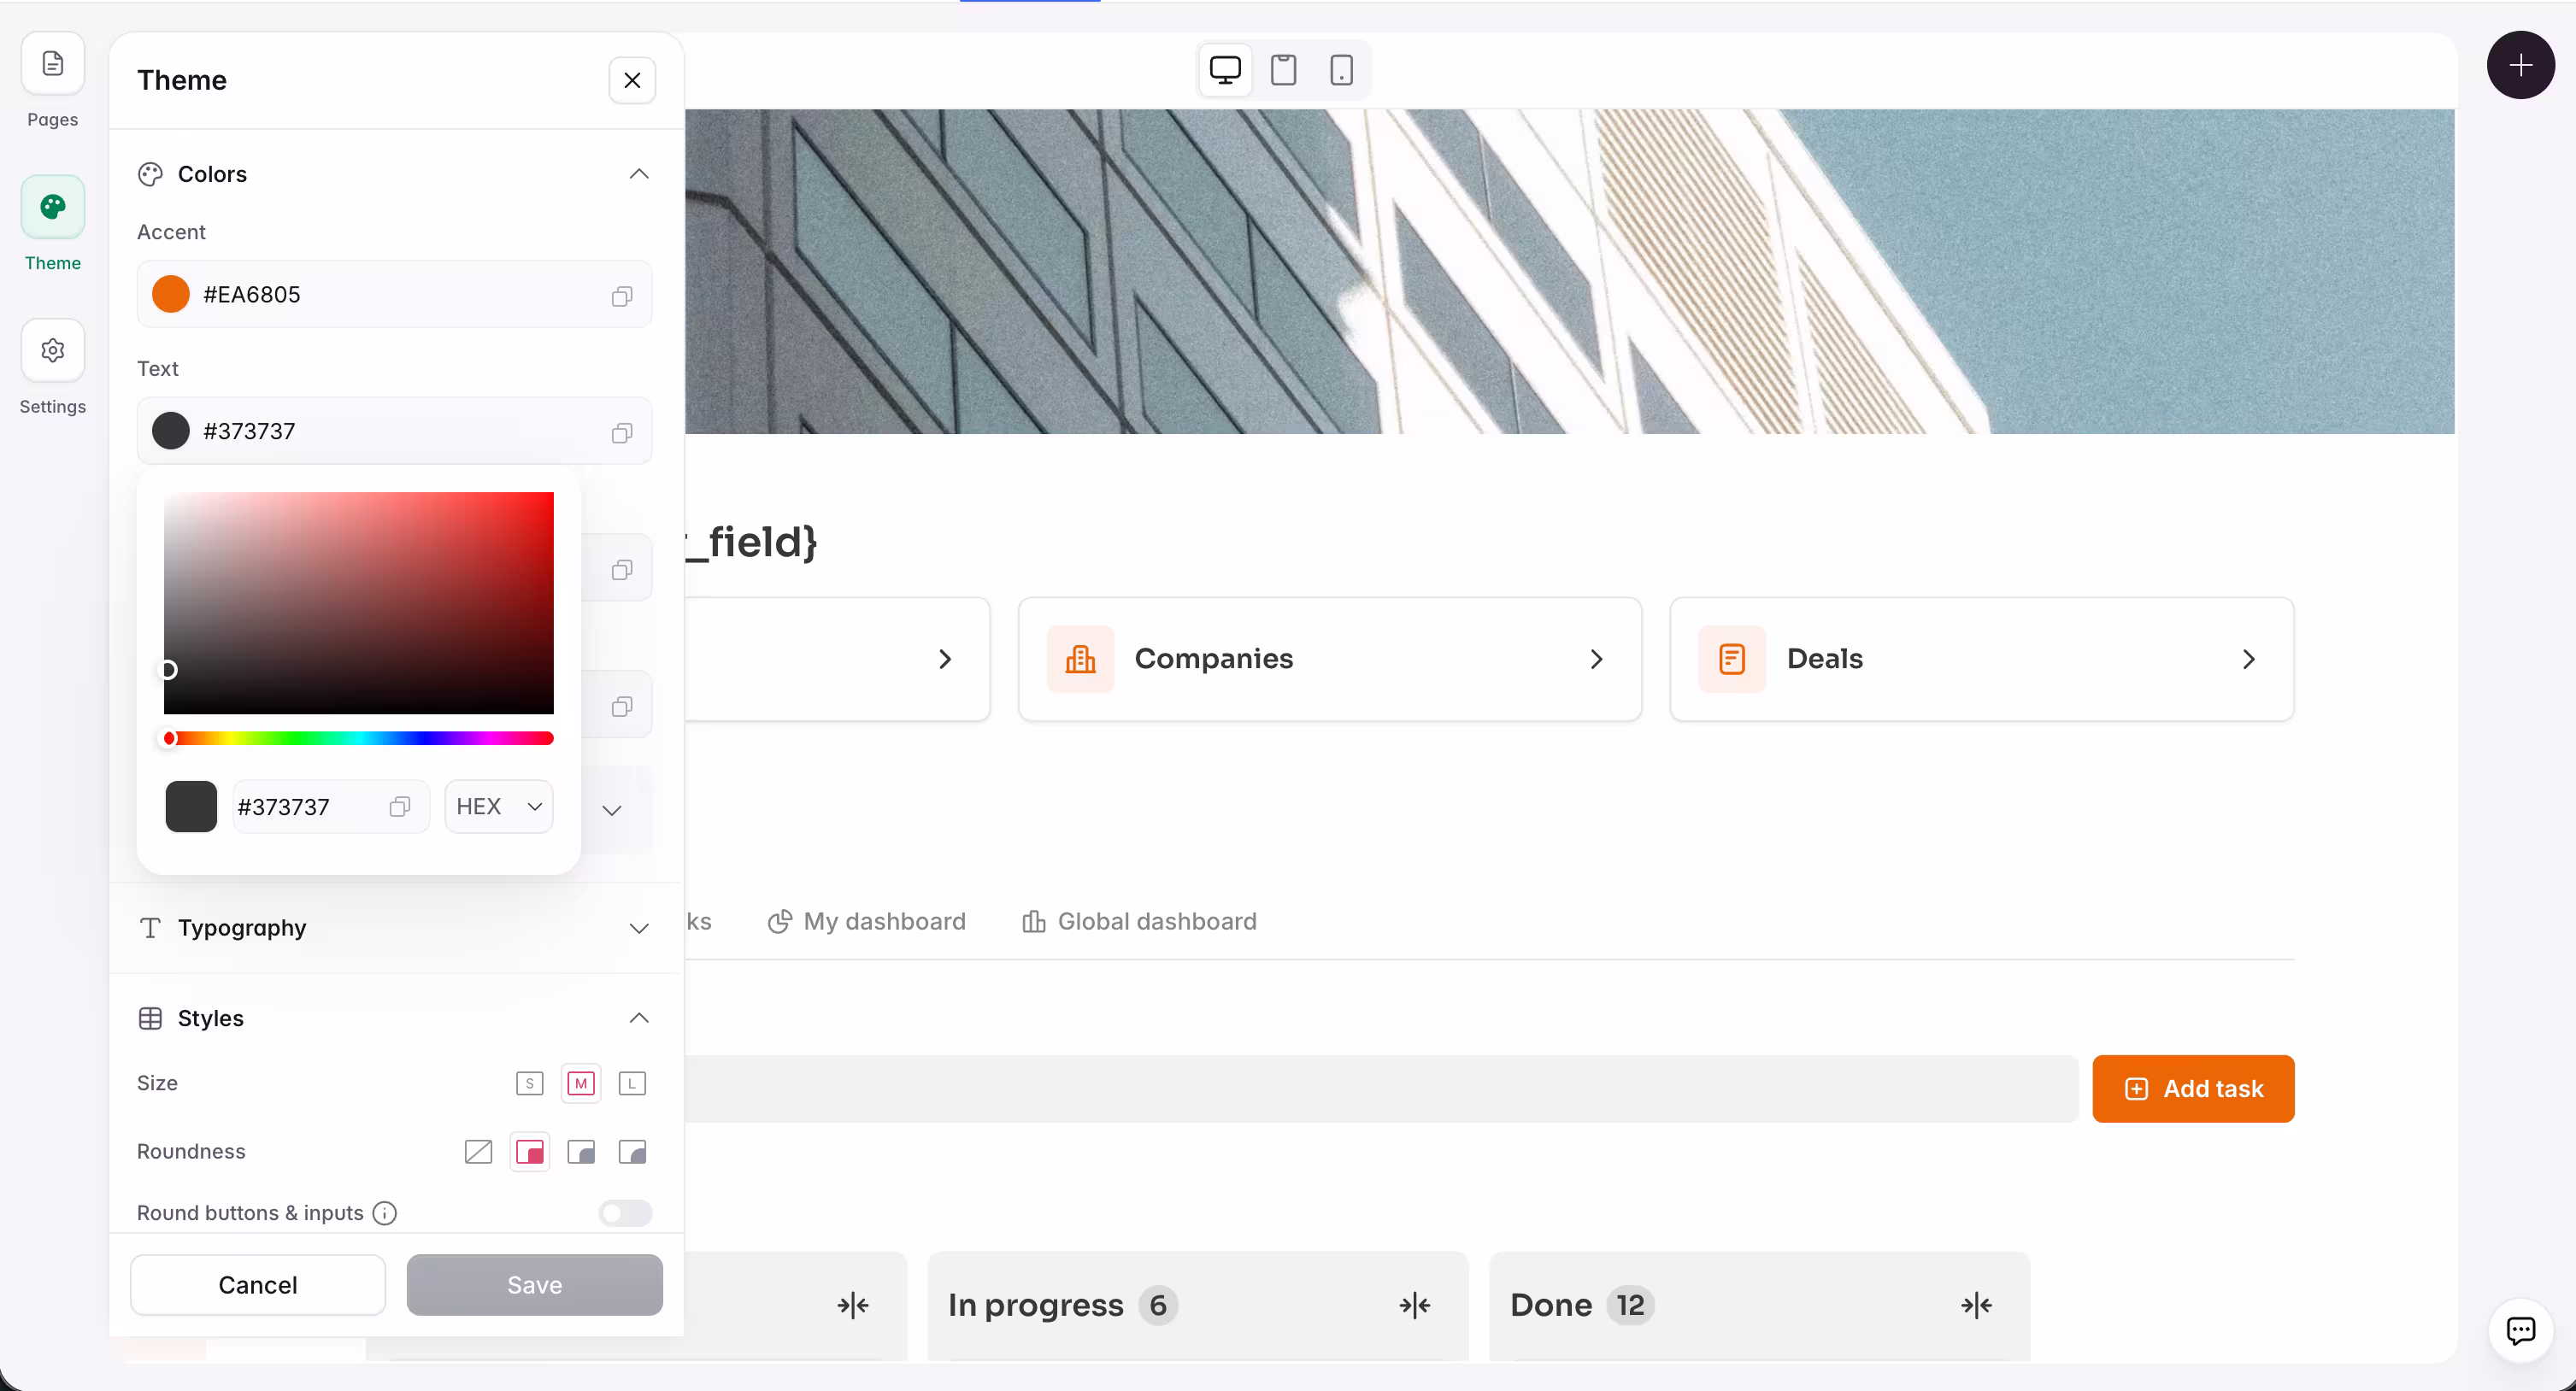Open the Companies card
2576x1391 pixels.
coord(1329,659)
